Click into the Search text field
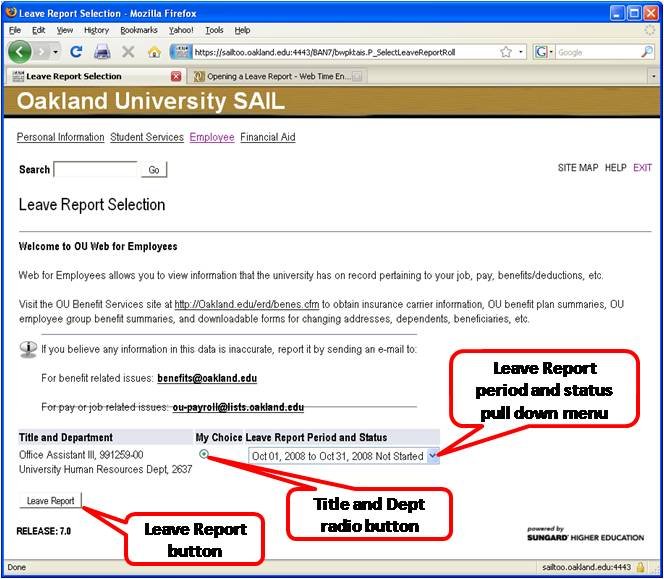This screenshot has width=664, height=579. 95,170
